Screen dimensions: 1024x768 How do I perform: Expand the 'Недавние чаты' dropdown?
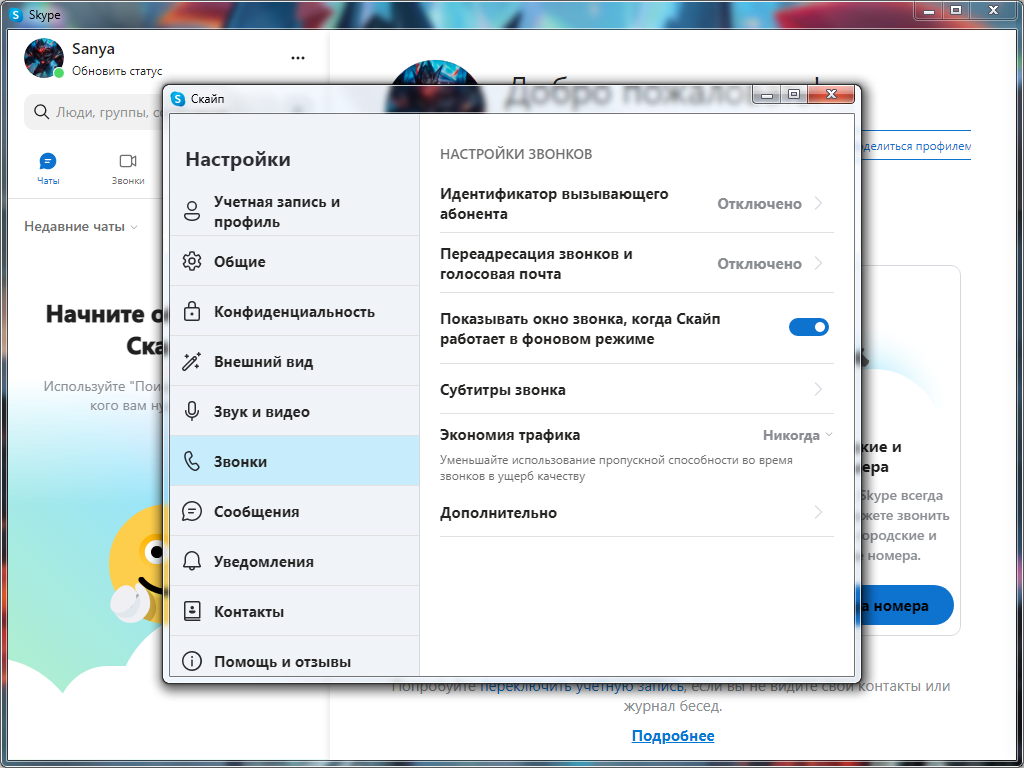pos(81,227)
